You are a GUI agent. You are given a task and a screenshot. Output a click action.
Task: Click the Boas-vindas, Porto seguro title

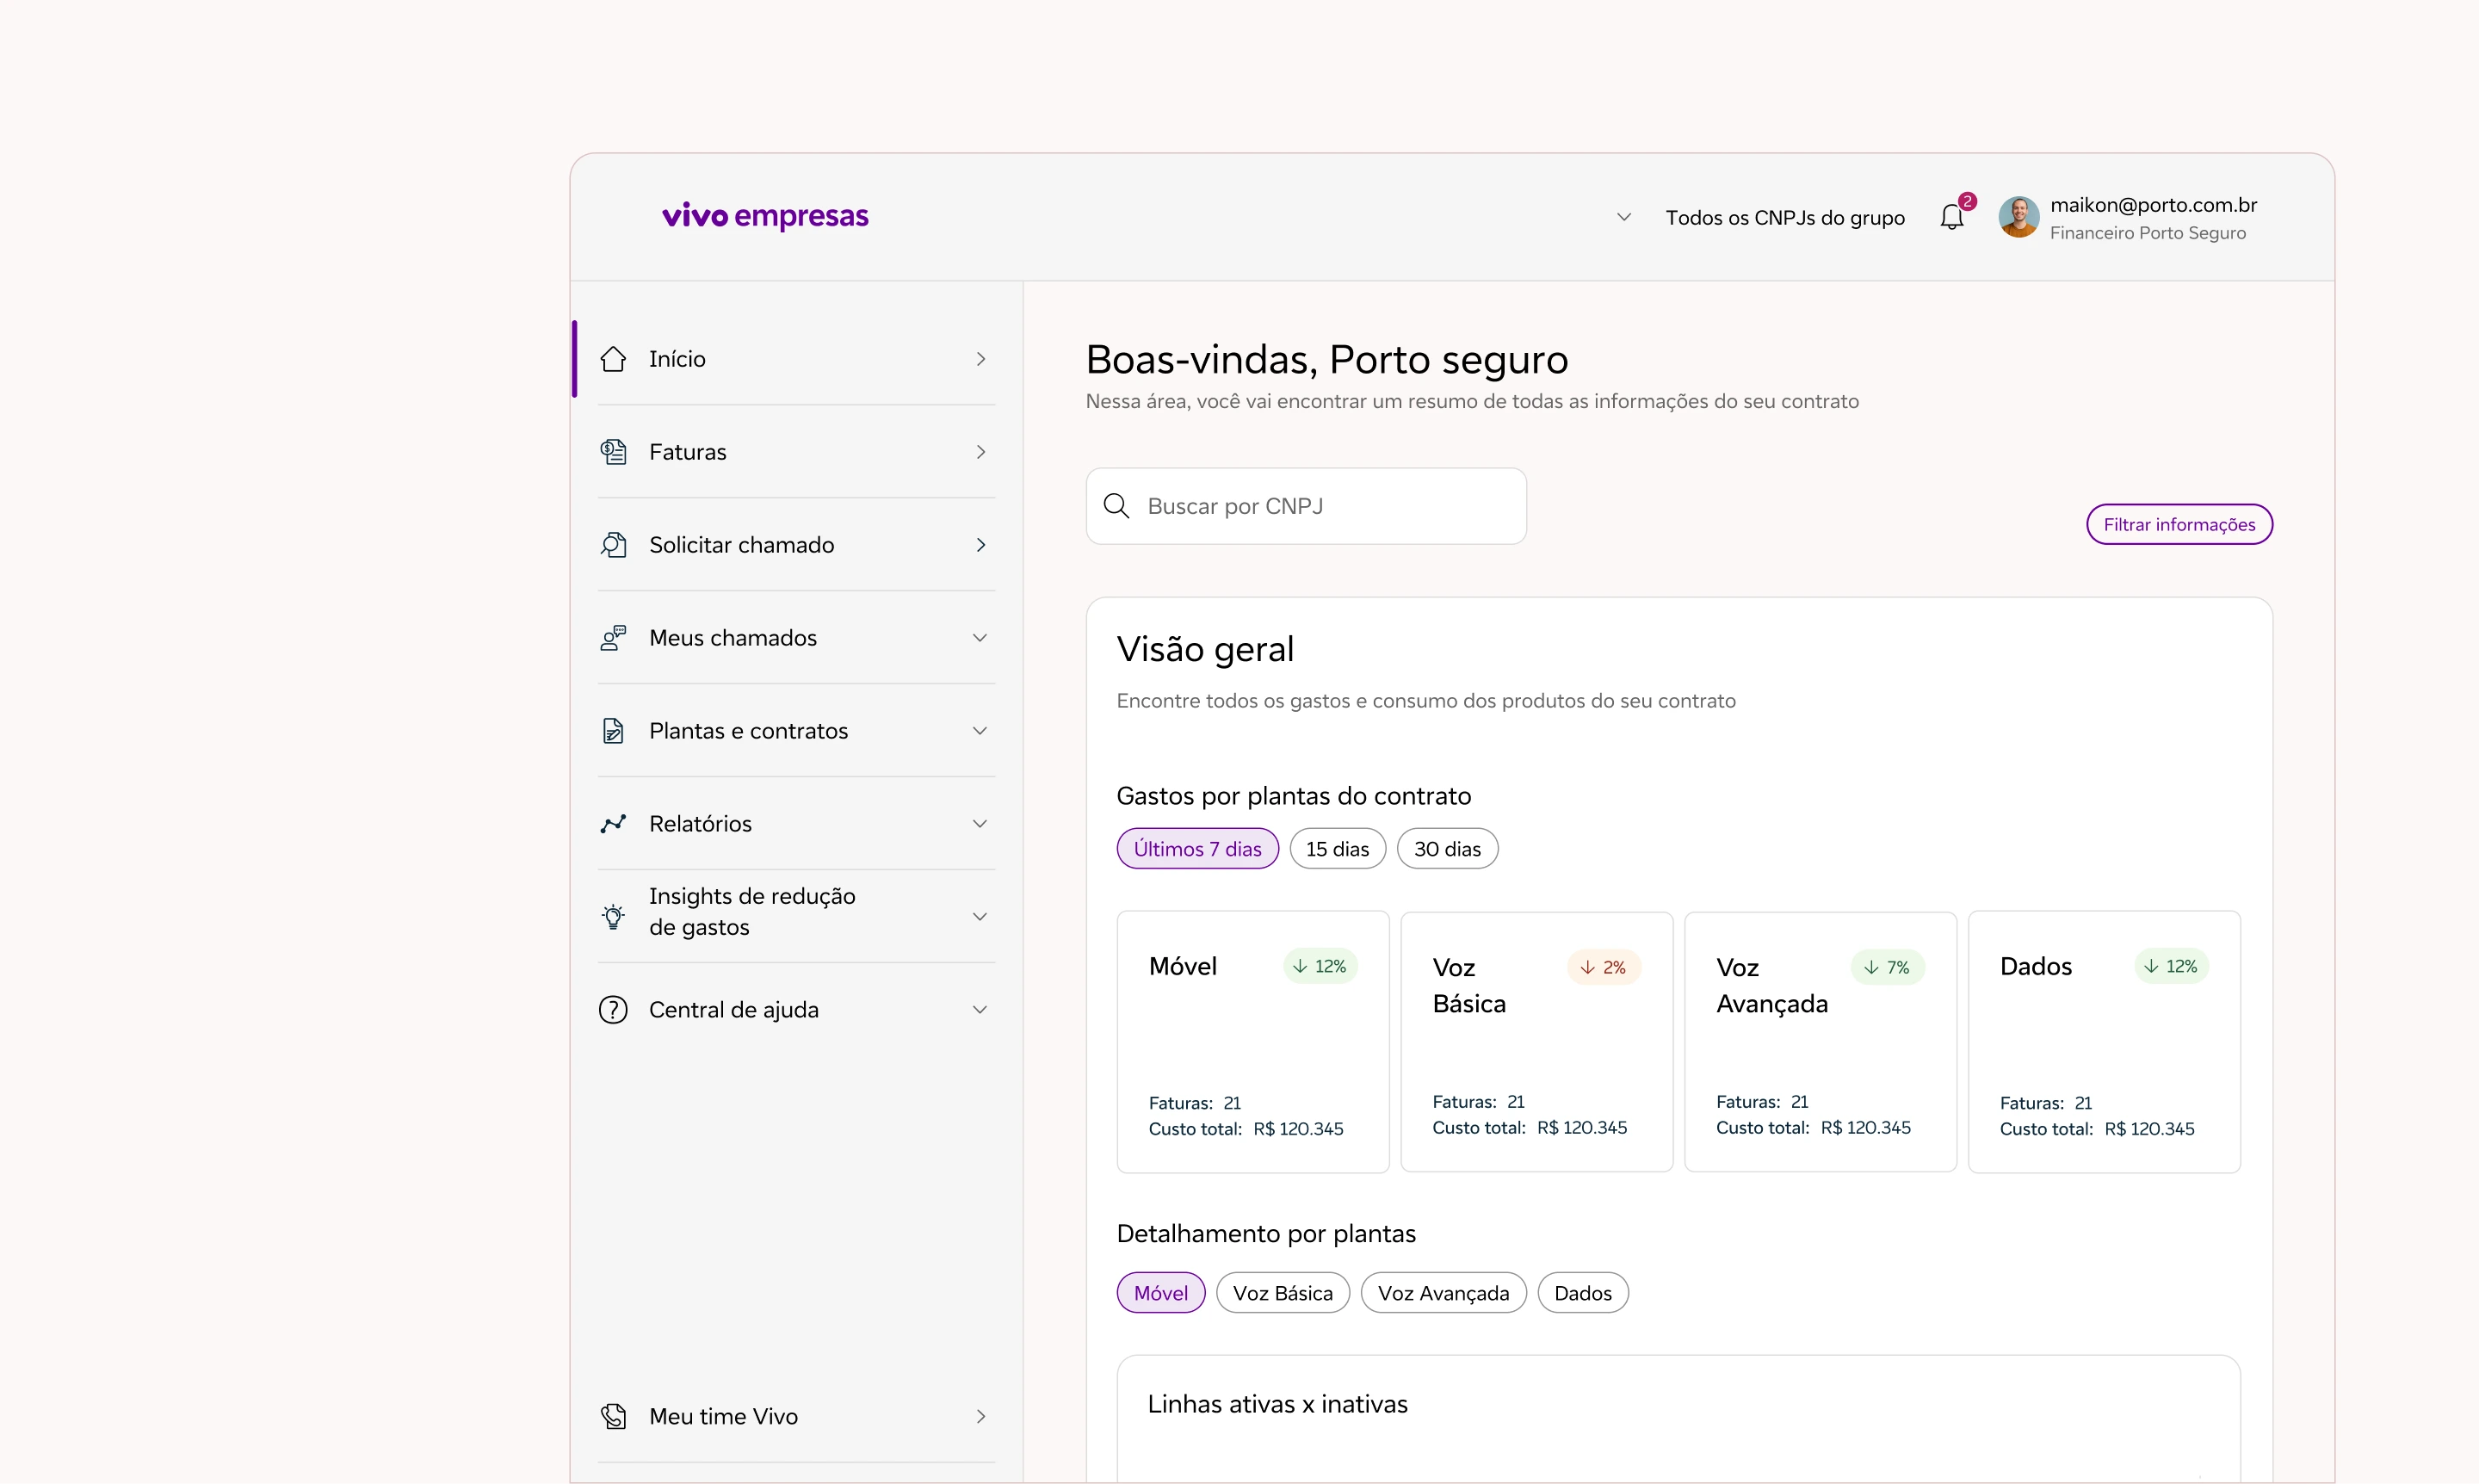(x=1327, y=360)
